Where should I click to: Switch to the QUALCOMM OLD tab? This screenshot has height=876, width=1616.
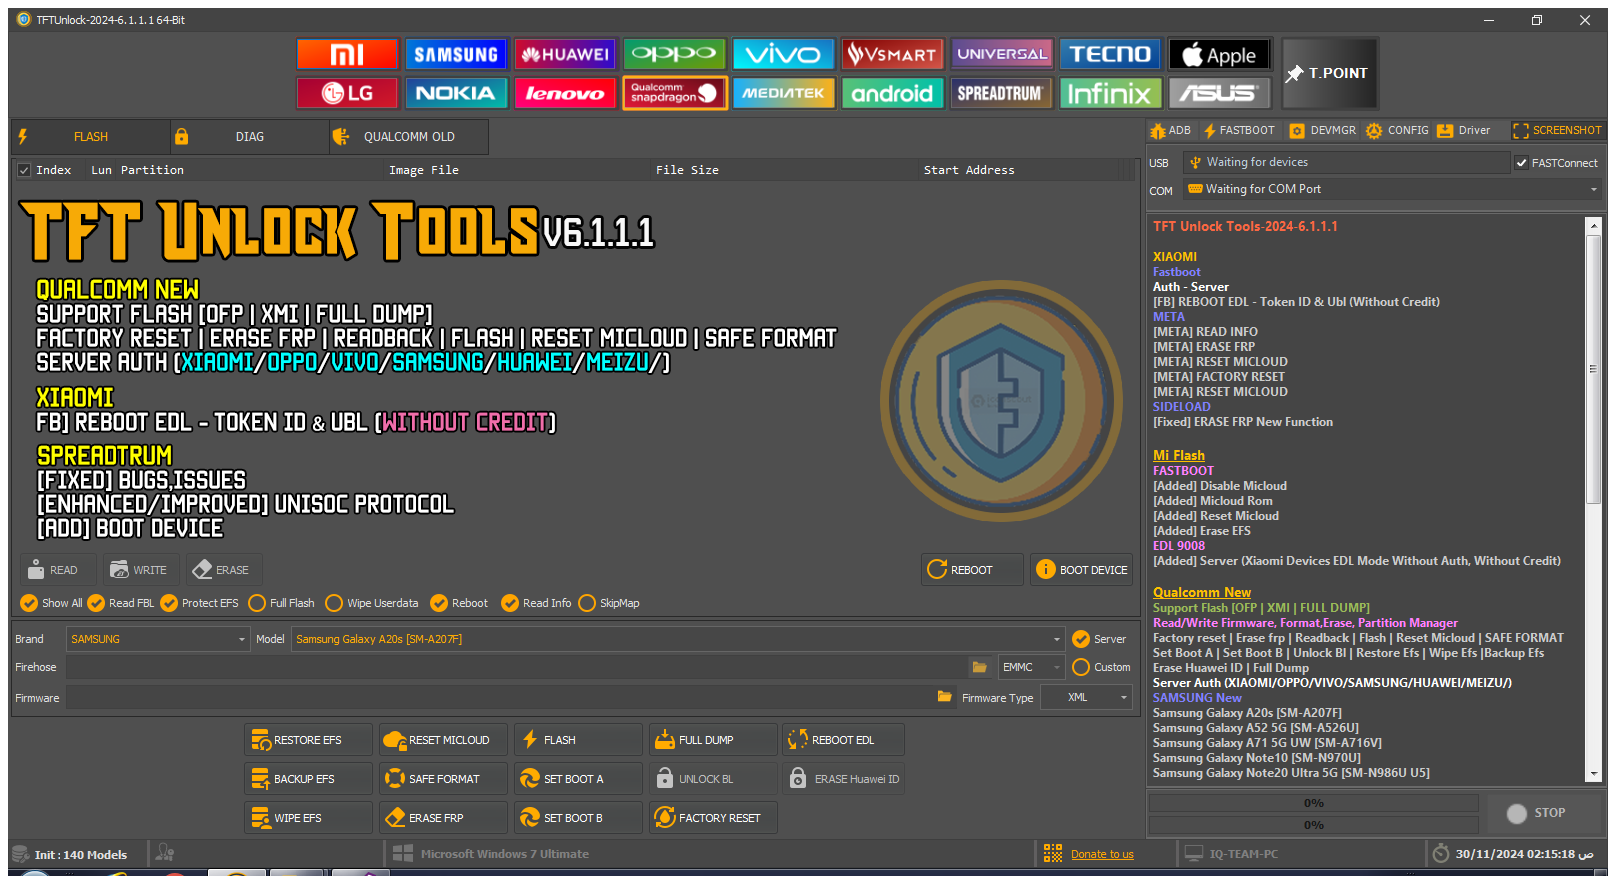(x=408, y=137)
